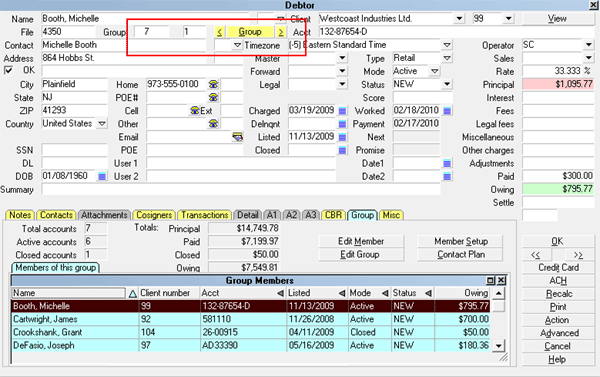Click the Credit Card button
This screenshot has height=377, width=600.
[558, 268]
